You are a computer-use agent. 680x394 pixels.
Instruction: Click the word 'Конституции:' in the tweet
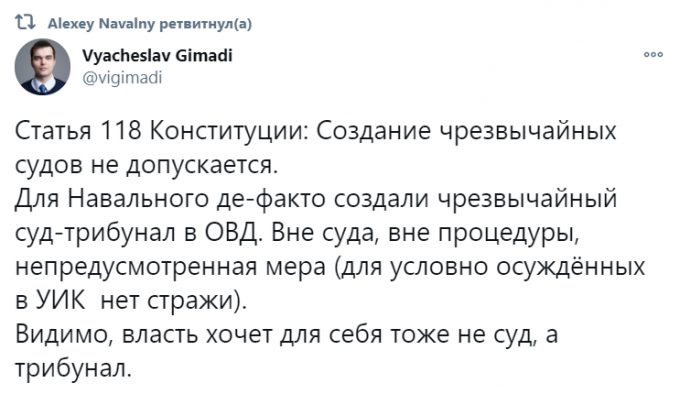pos(230,130)
